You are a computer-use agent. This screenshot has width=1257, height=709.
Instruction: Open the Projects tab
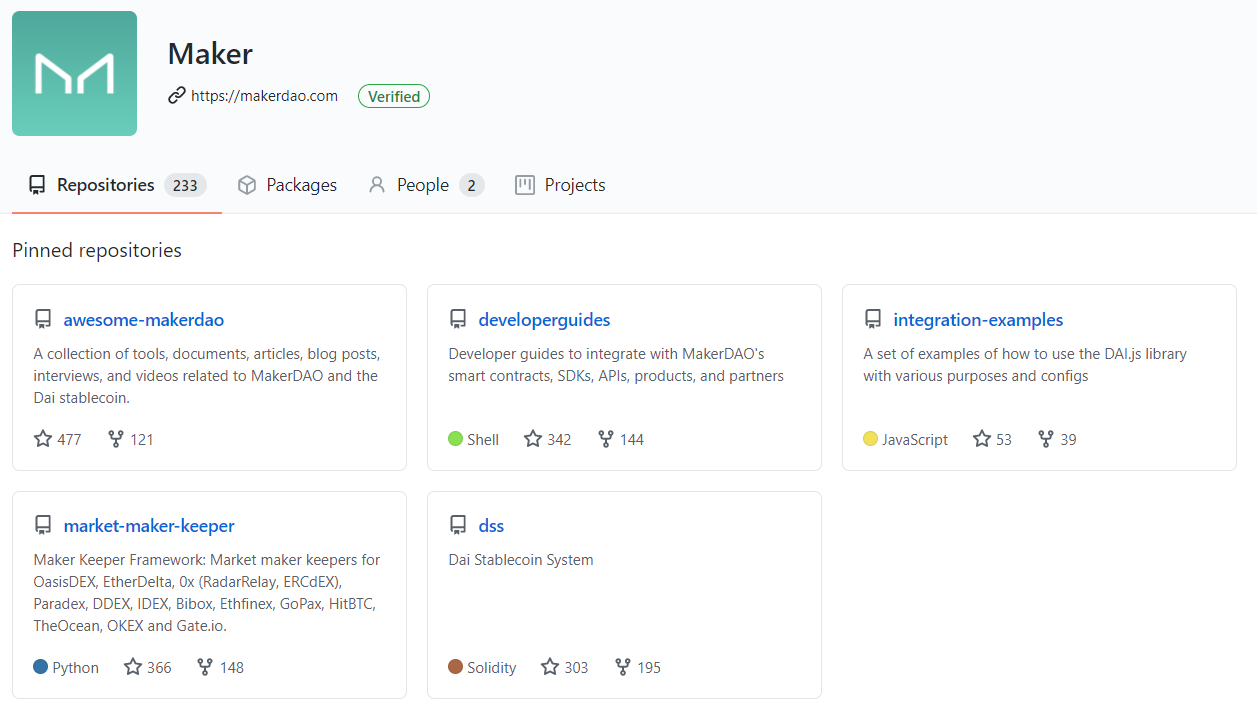click(x=560, y=185)
